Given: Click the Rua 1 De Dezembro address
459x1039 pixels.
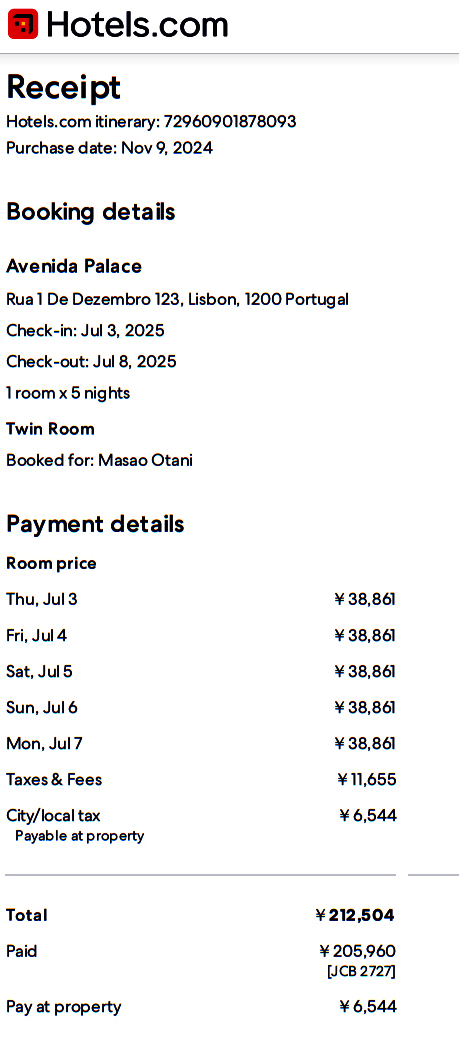Looking at the screenshot, I should click(x=178, y=300).
